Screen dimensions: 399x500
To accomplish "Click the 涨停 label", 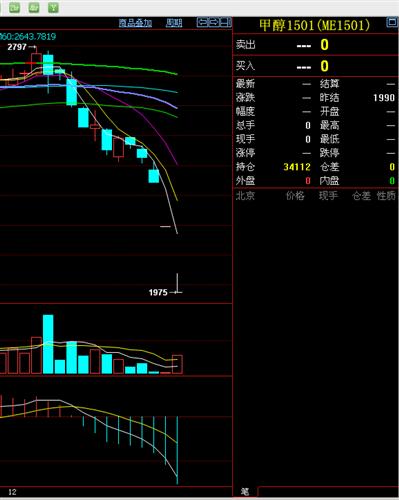I will [x=245, y=153].
